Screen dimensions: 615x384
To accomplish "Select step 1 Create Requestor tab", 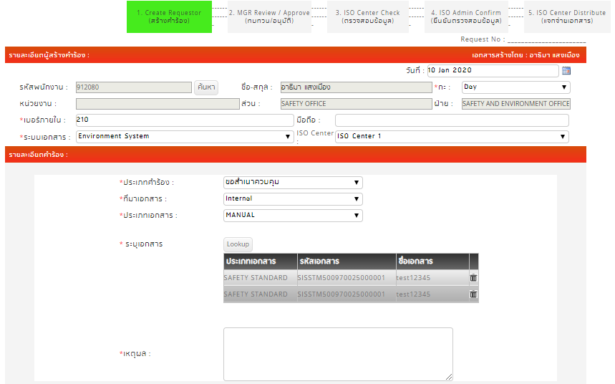I will coord(169,17).
